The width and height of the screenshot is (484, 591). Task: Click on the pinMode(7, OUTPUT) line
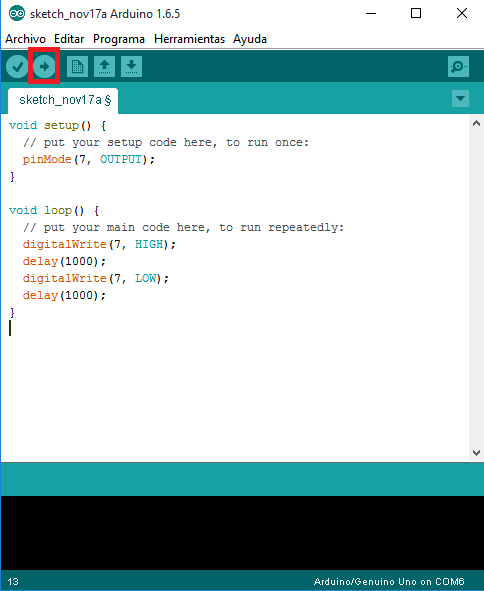89,159
